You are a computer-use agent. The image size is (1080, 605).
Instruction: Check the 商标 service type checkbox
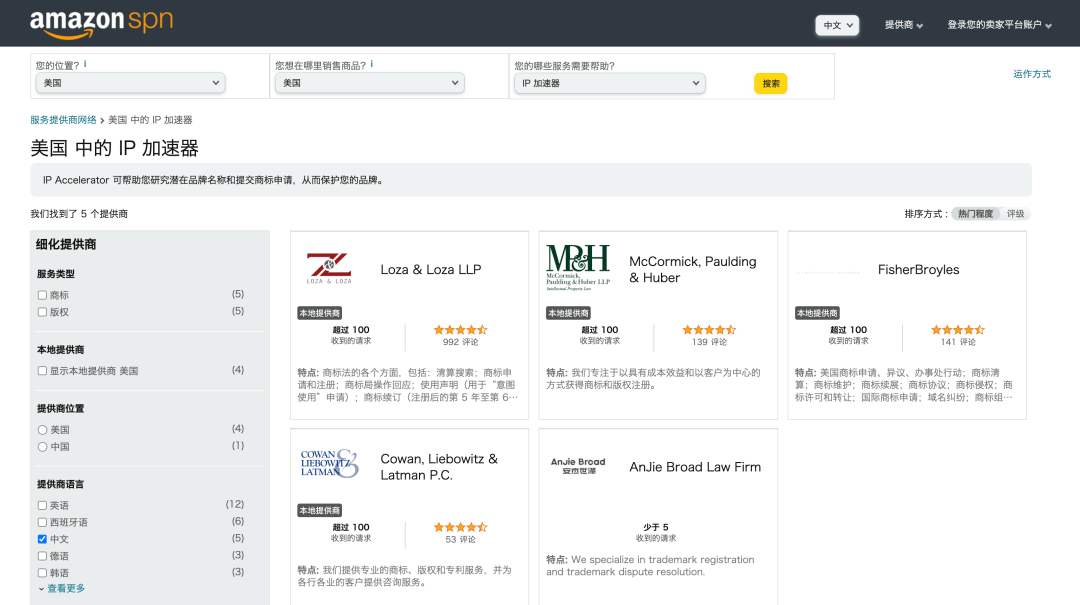42,295
